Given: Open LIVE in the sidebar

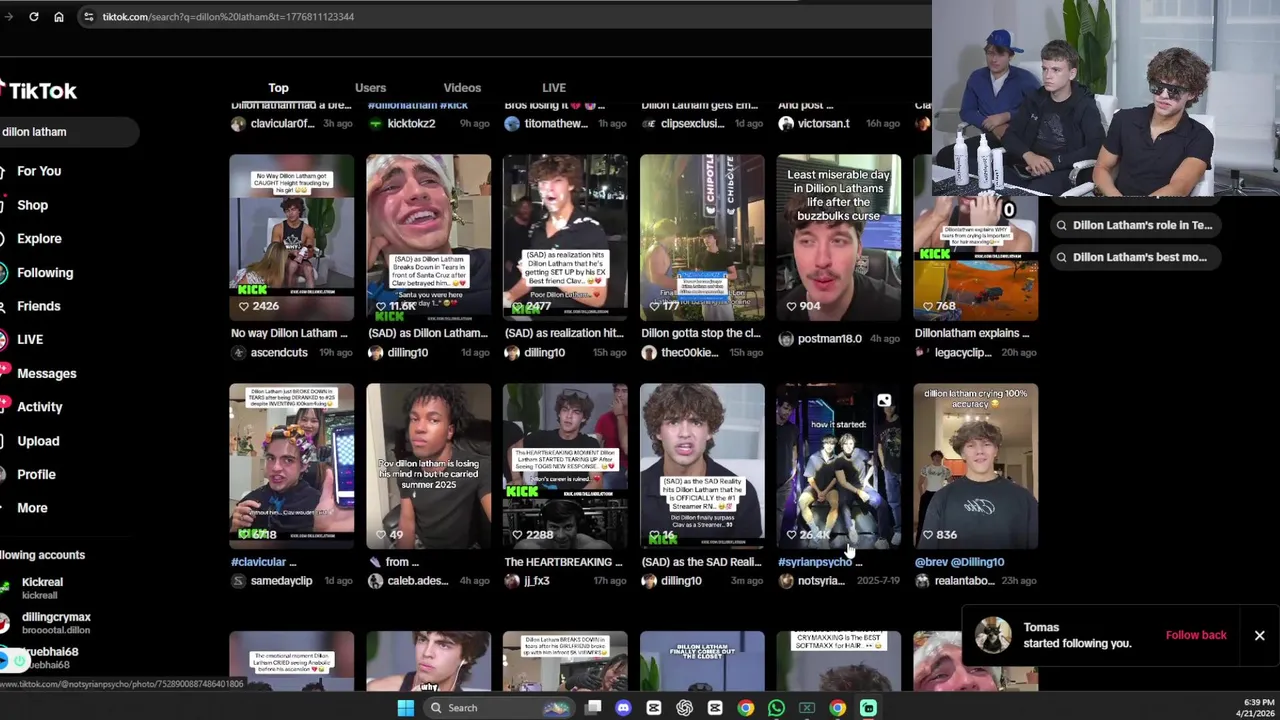Looking at the screenshot, I should coord(30,340).
